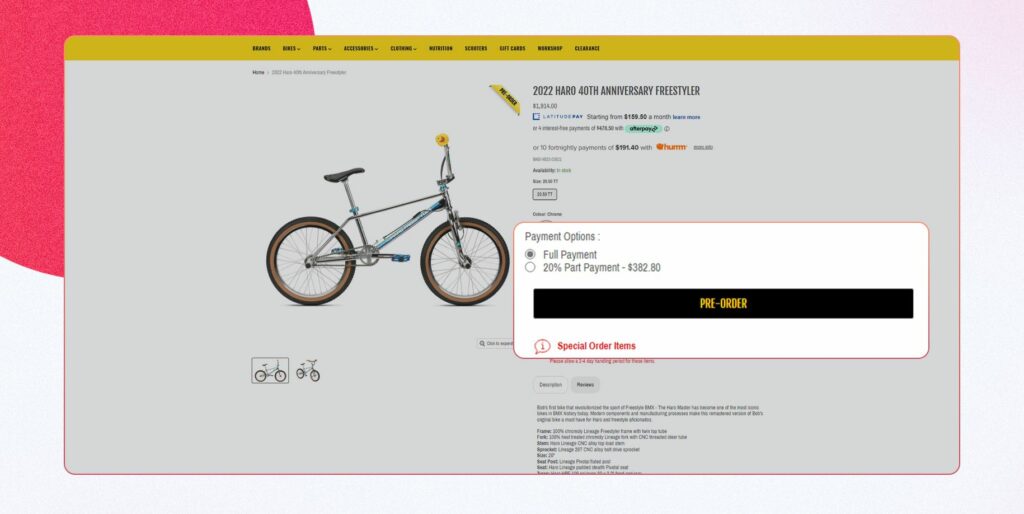Screen dimensions: 1024x514
Task: Click the Afterpay info circle icon
Action: pos(667,129)
